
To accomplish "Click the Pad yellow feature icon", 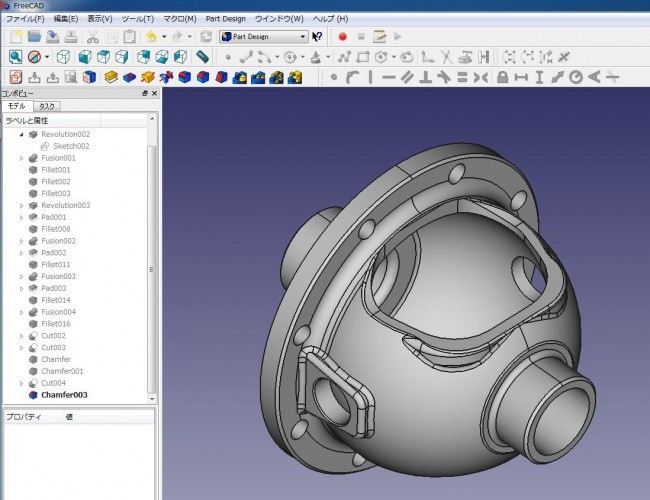I will 111,77.
